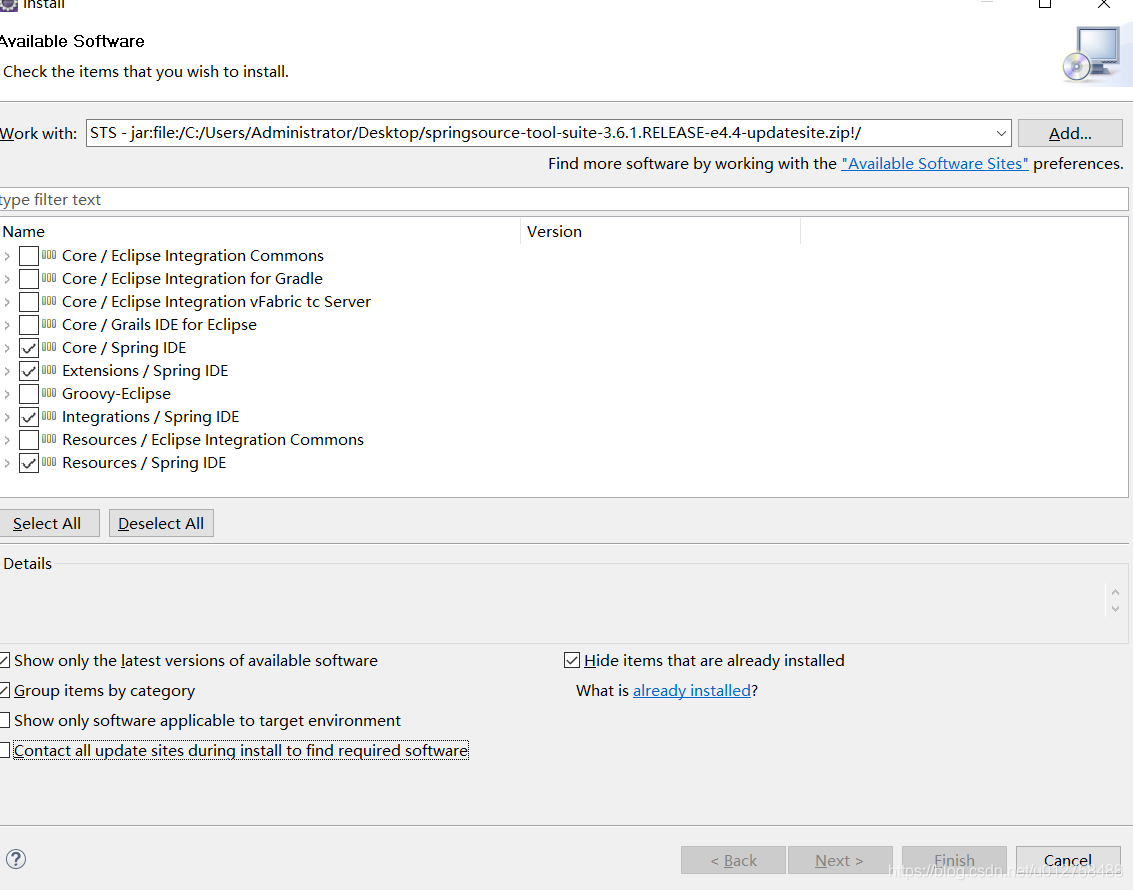Click category icon beside Extensions / Spring IDE
The image size is (1133, 890).
pos(49,370)
